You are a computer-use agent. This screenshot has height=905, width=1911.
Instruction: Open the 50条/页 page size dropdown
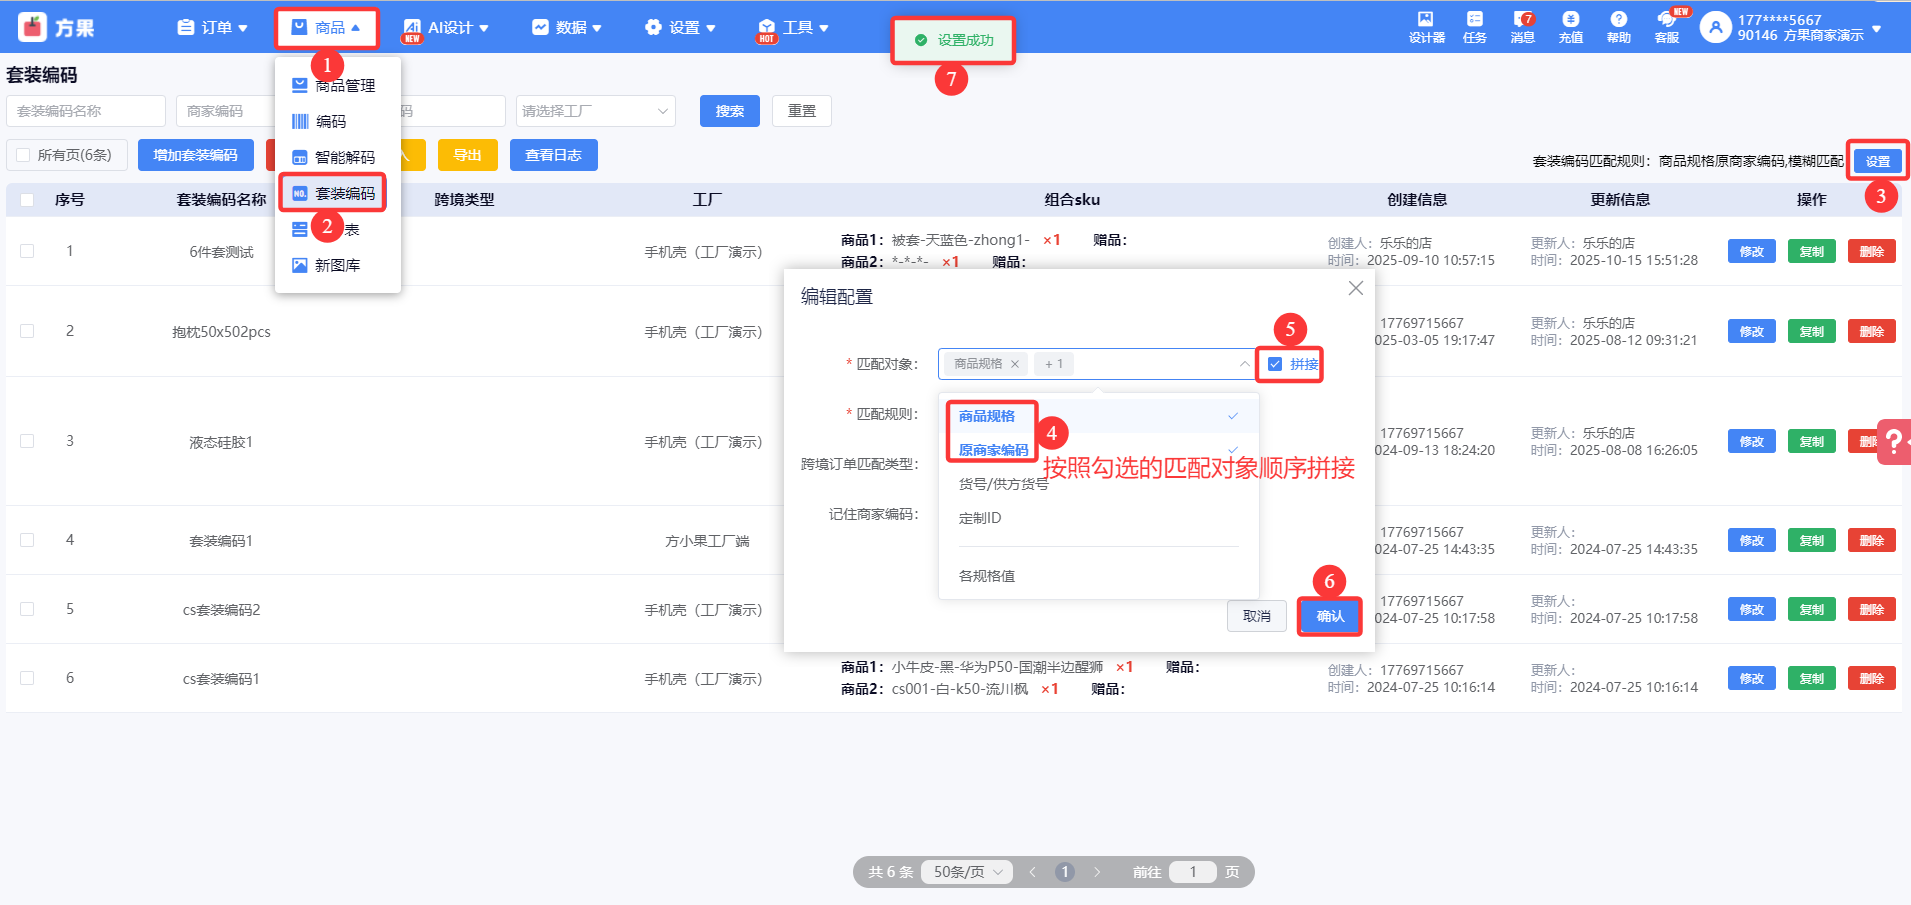point(966,872)
